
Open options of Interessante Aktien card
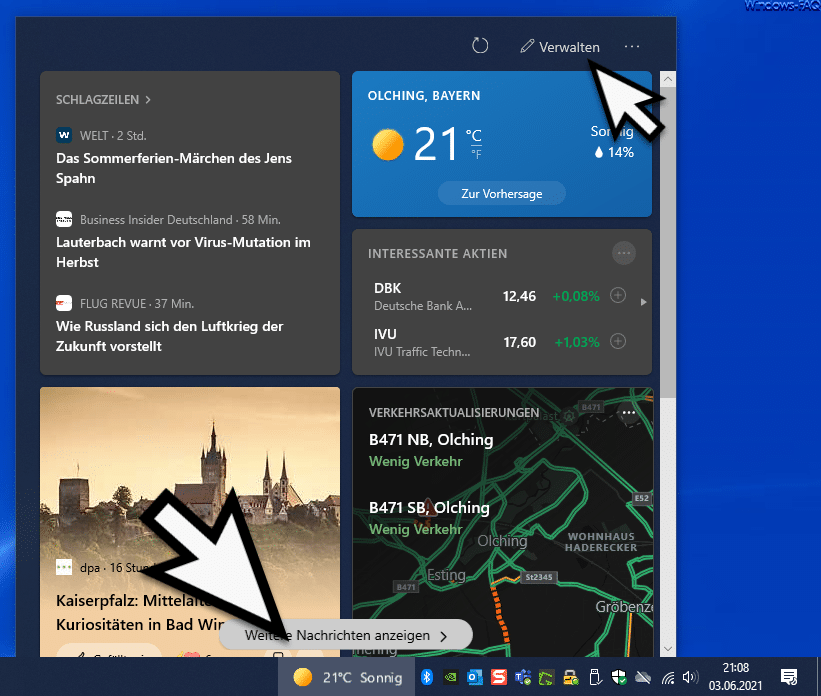coord(624,253)
